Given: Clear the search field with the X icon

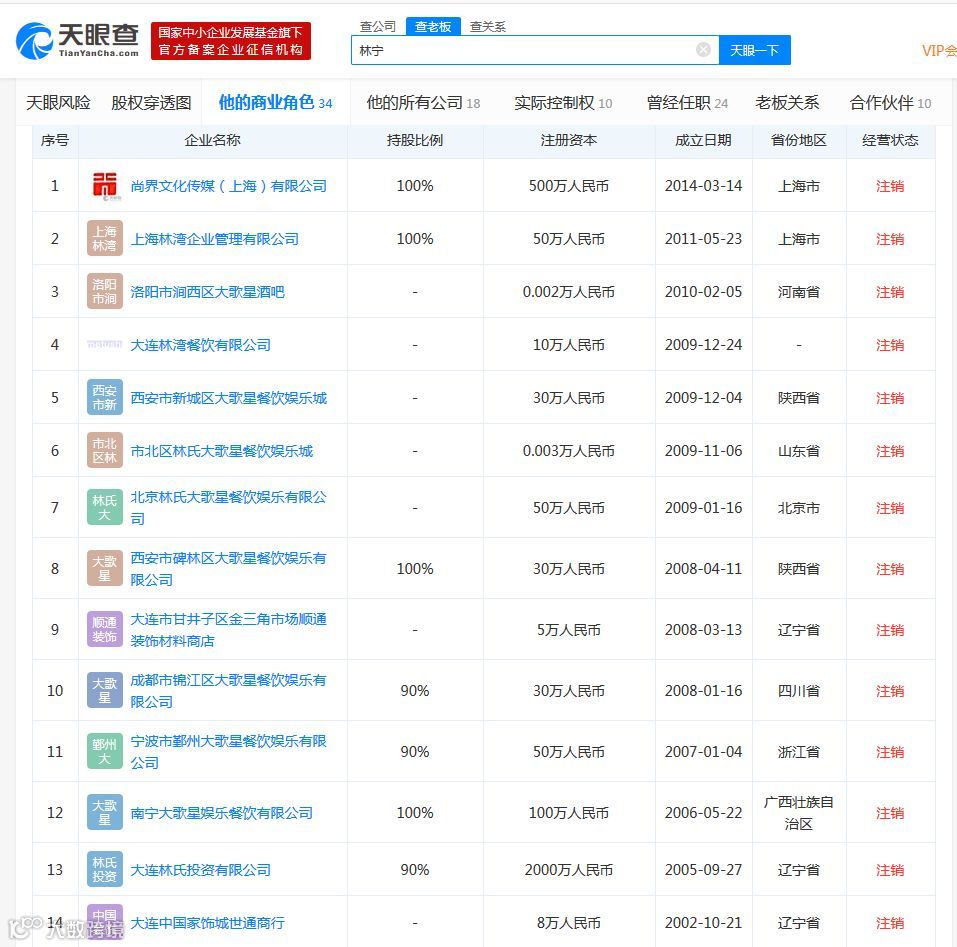Looking at the screenshot, I should click(x=703, y=50).
